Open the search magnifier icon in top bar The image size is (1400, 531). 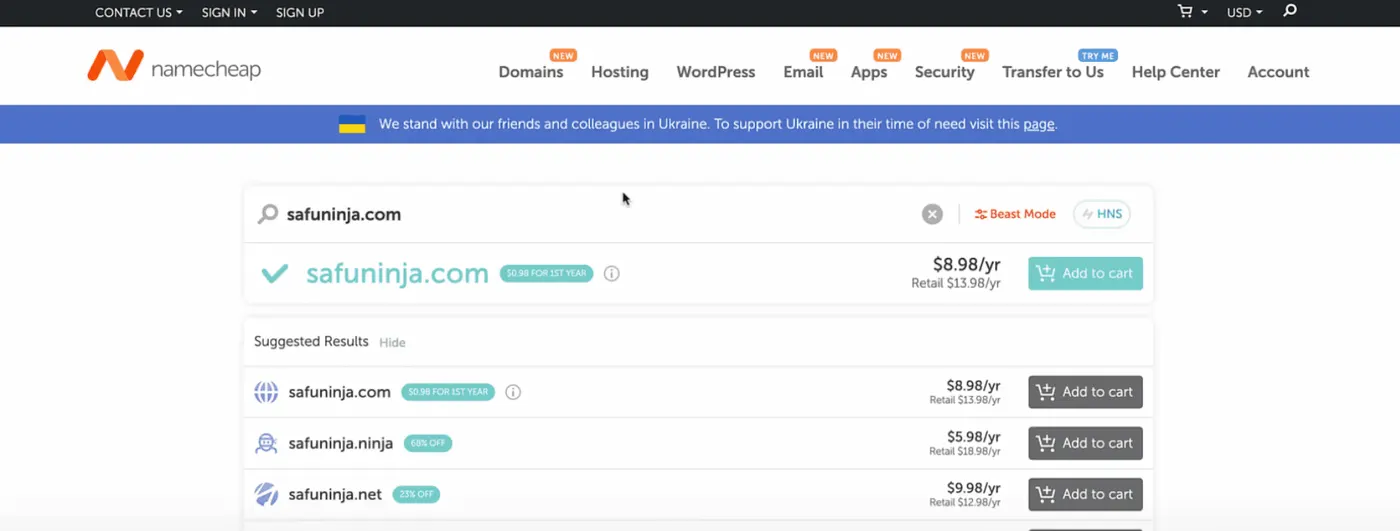tap(1290, 12)
